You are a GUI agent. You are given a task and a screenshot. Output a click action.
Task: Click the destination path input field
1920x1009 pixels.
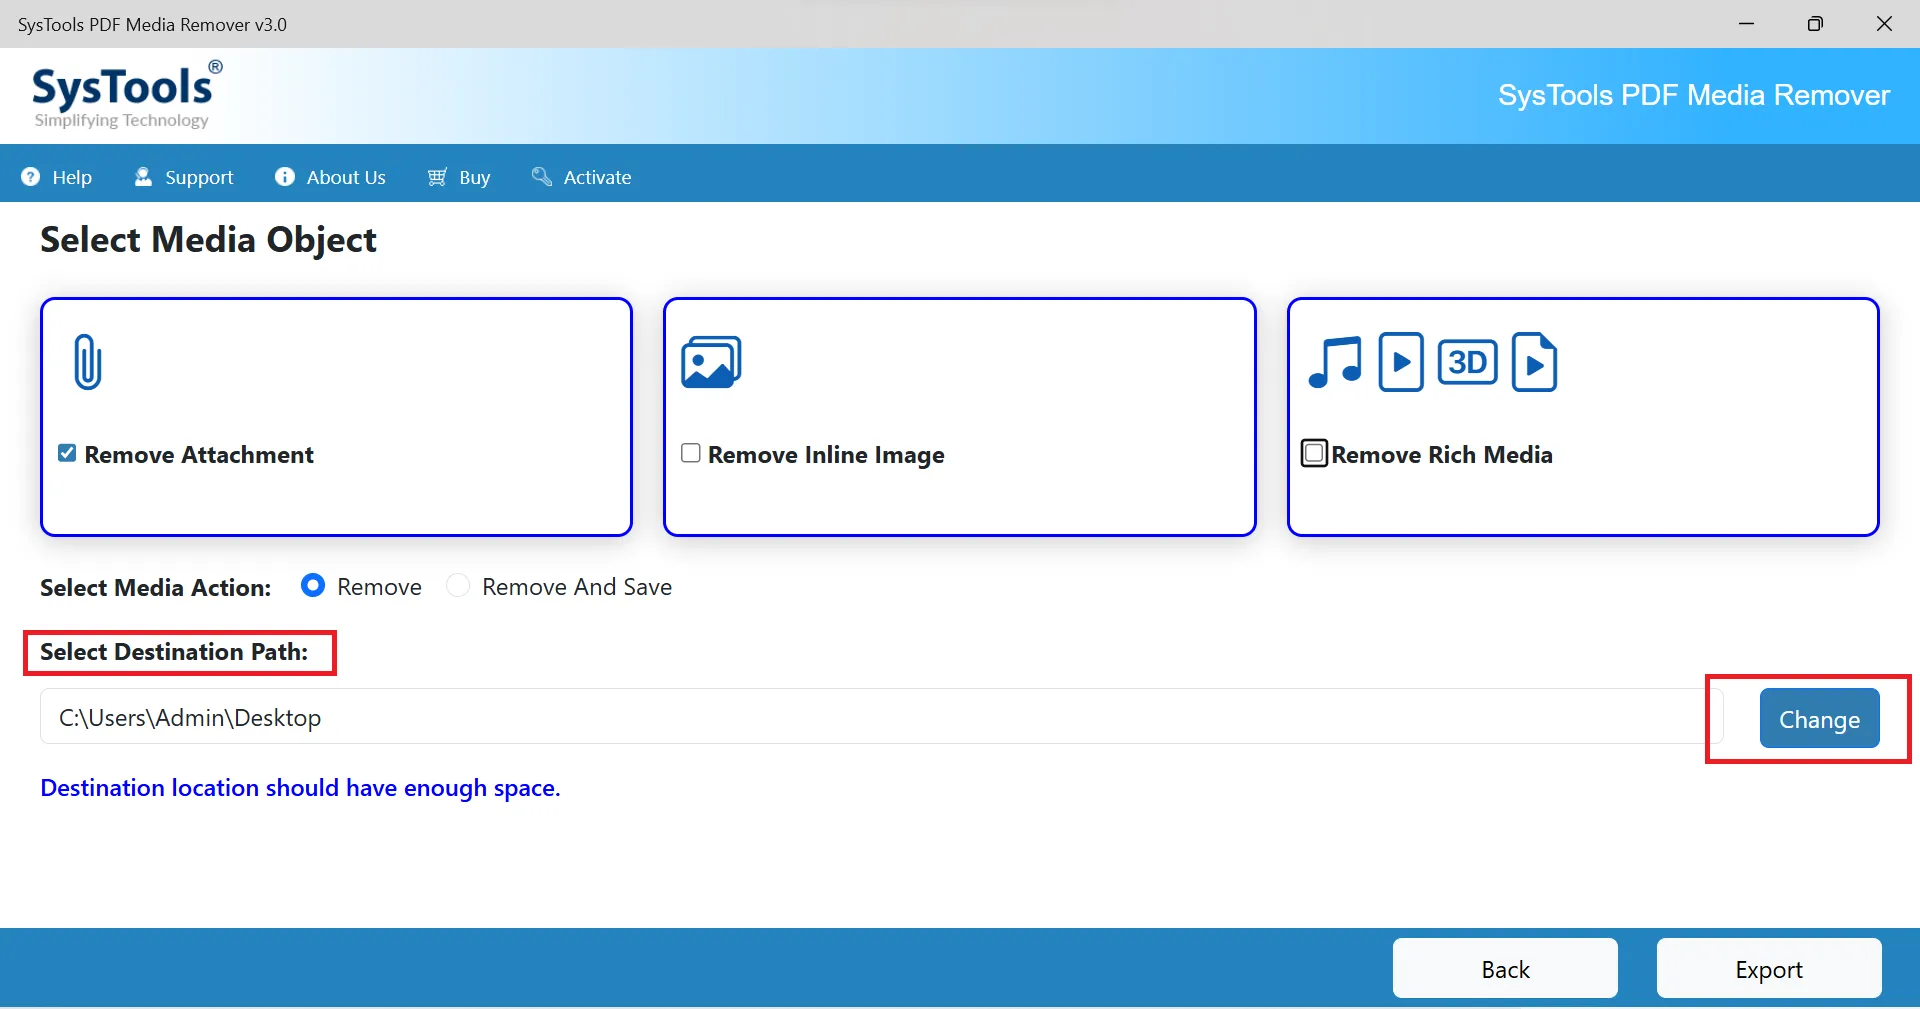882,717
